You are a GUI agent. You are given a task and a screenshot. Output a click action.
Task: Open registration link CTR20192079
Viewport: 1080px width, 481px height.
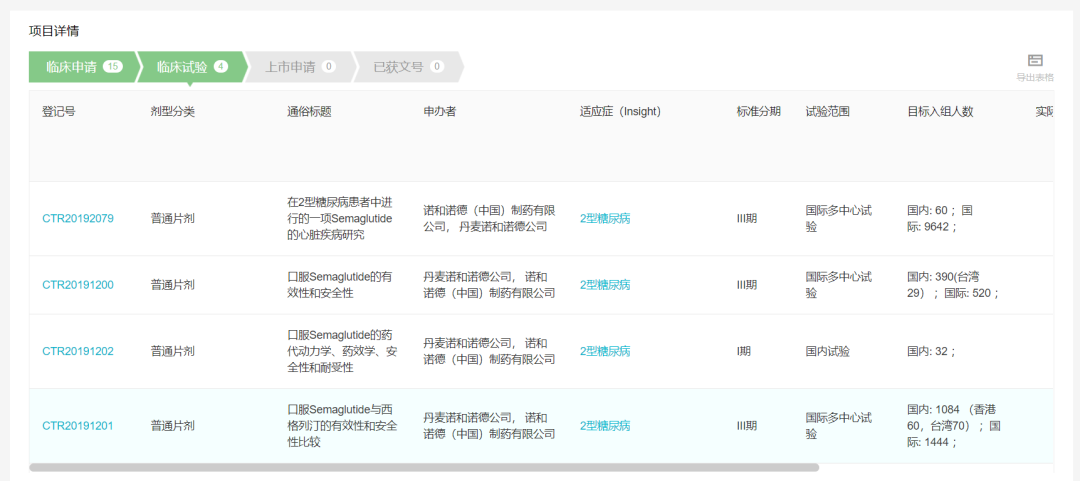tap(78, 218)
